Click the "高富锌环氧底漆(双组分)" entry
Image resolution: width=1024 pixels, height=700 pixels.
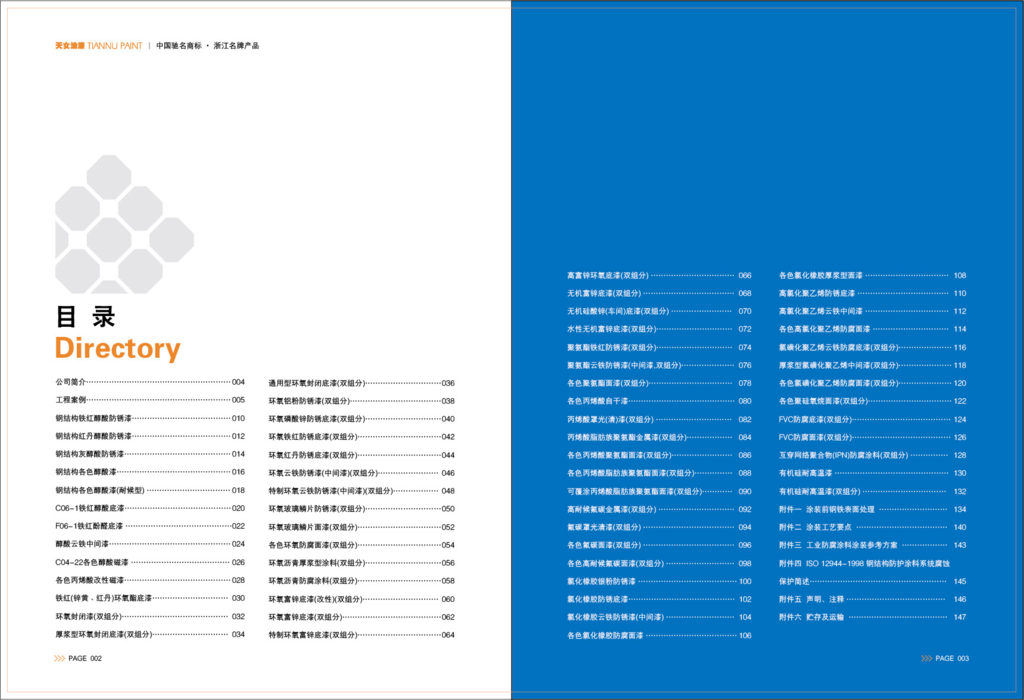click(x=659, y=276)
